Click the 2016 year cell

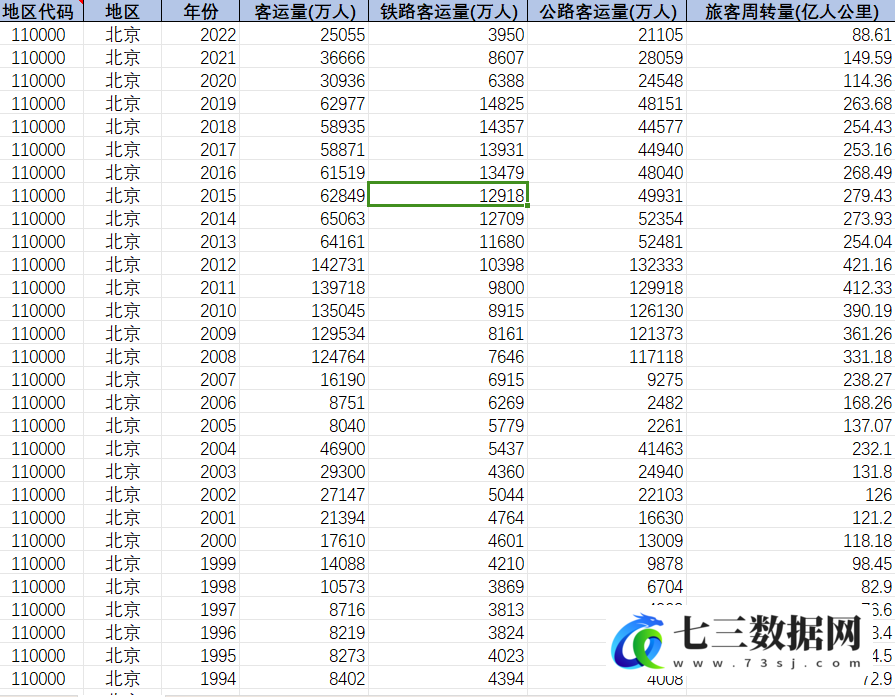200,172
